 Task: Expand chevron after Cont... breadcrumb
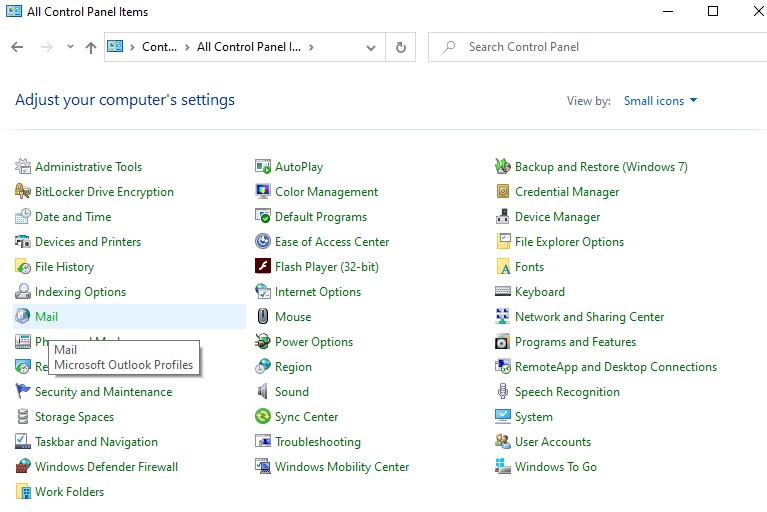[x=187, y=47]
